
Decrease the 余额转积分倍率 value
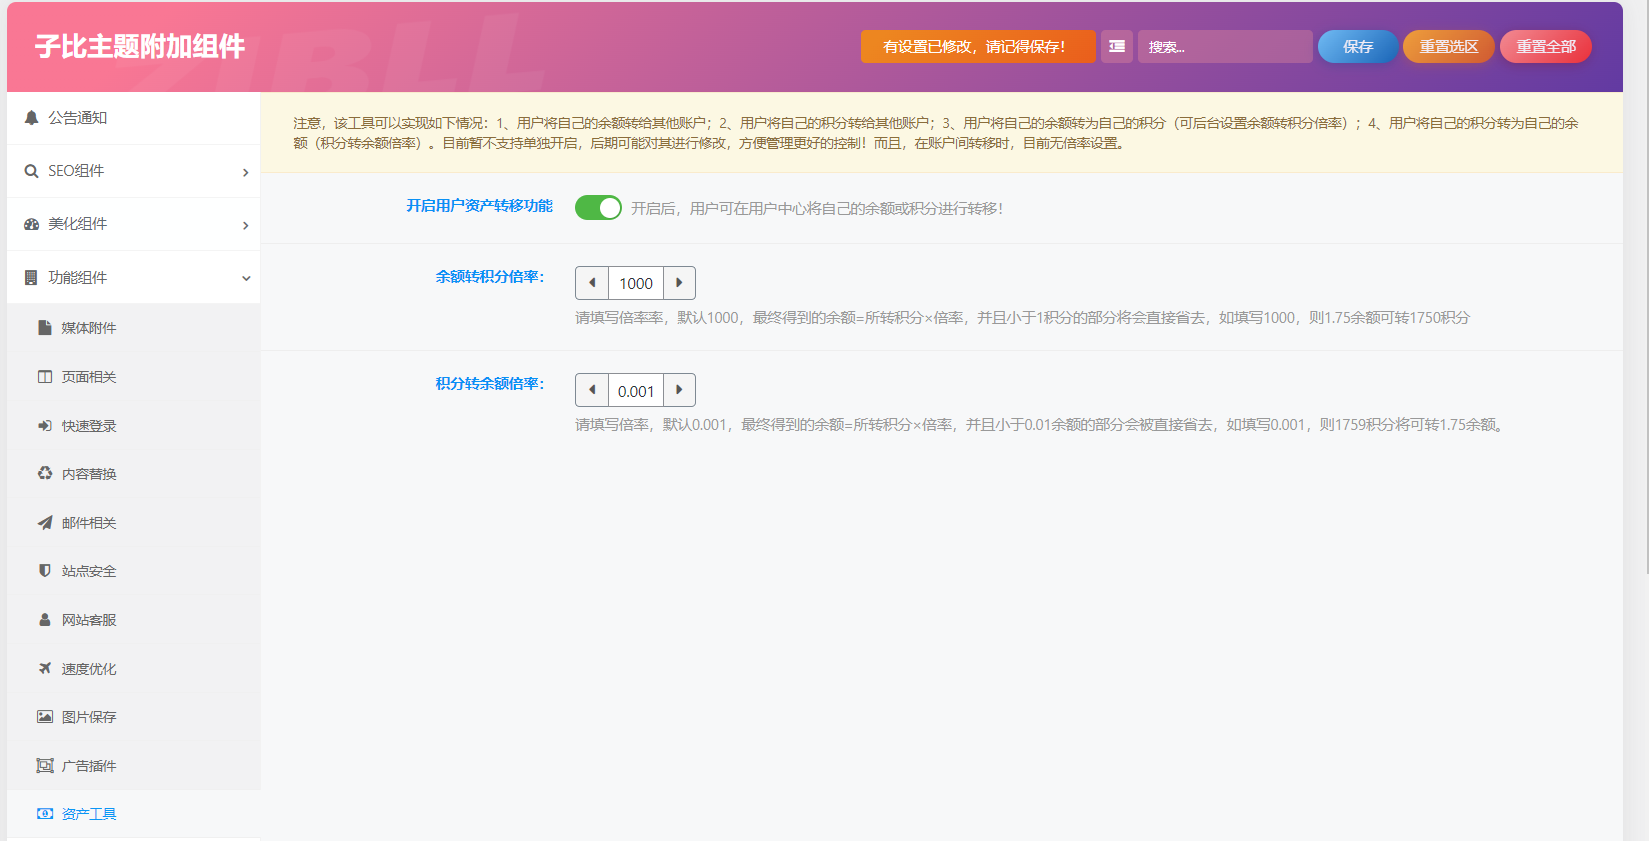coord(592,283)
